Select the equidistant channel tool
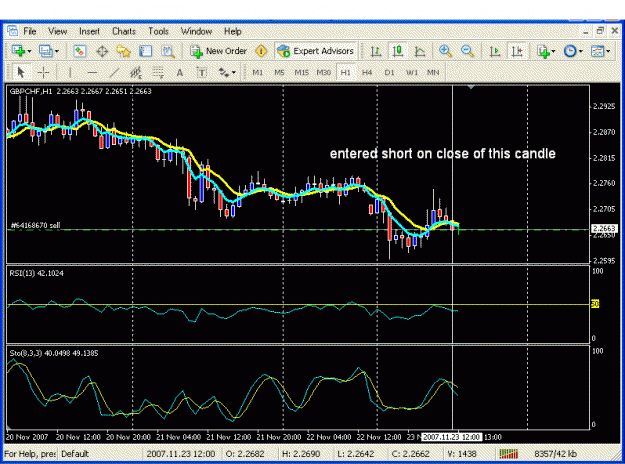 tap(136, 72)
